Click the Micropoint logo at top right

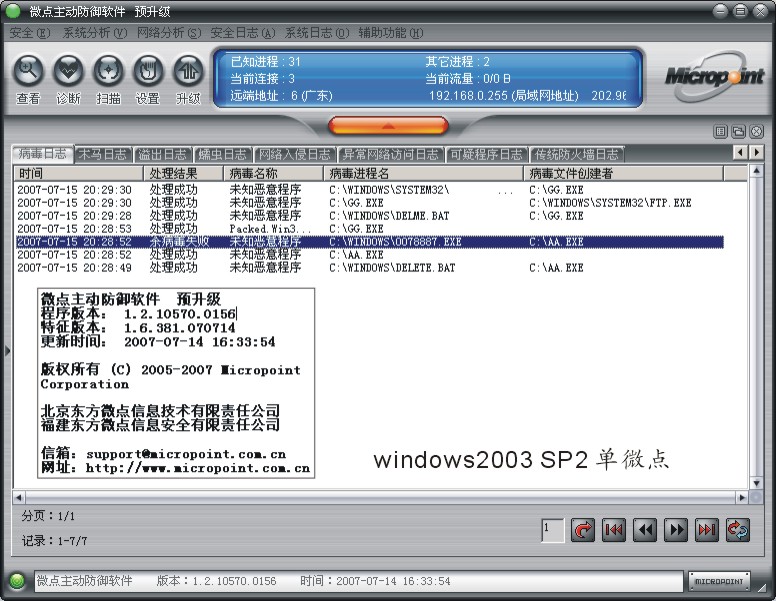(x=715, y=77)
